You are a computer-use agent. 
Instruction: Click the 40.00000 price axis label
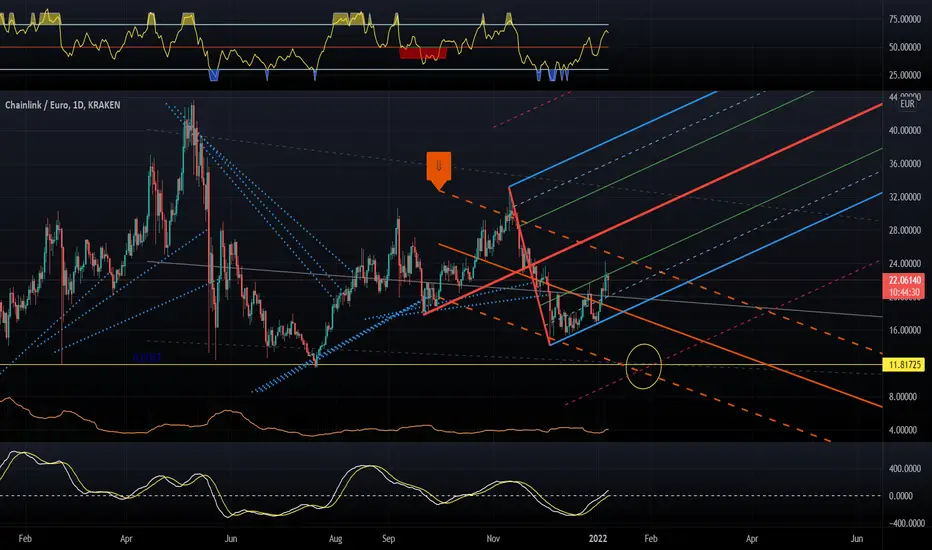click(905, 130)
